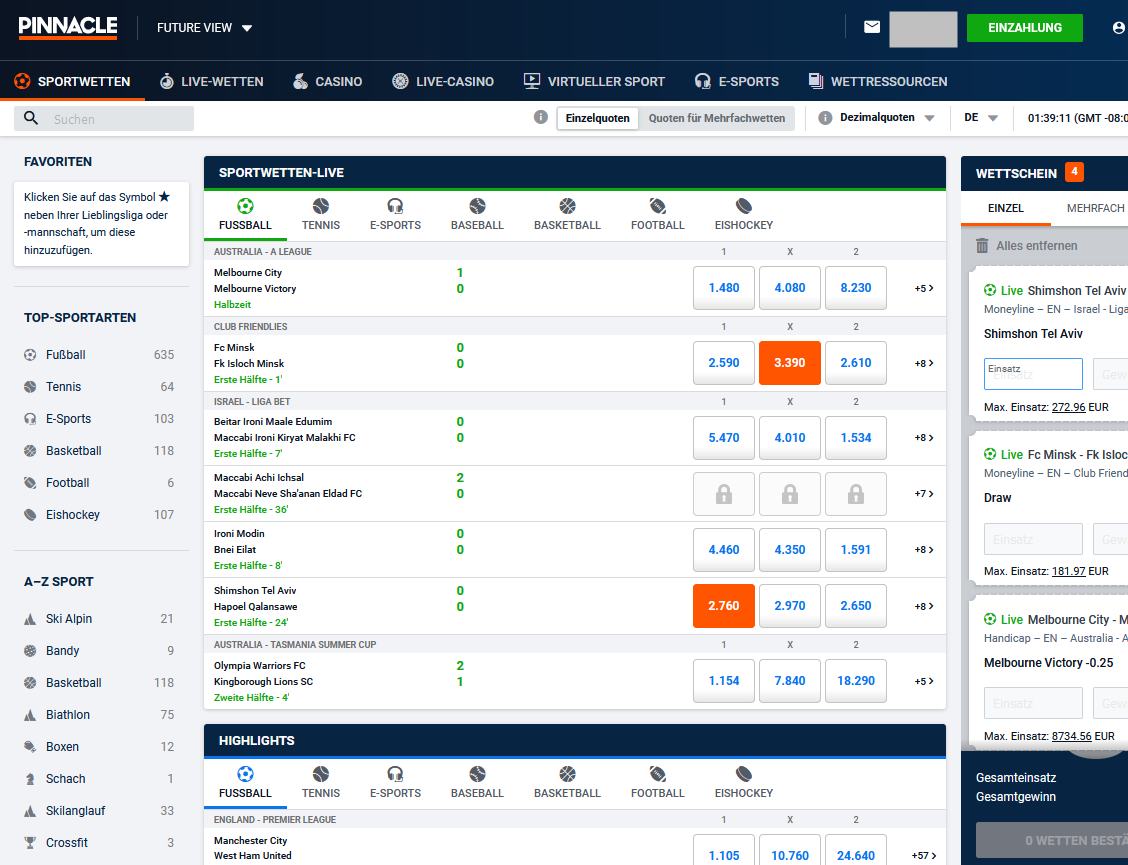The image size is (1128, 865).
Task: Open the Dezimalquoten odds format dropdown
Action: tap(886, 118)
